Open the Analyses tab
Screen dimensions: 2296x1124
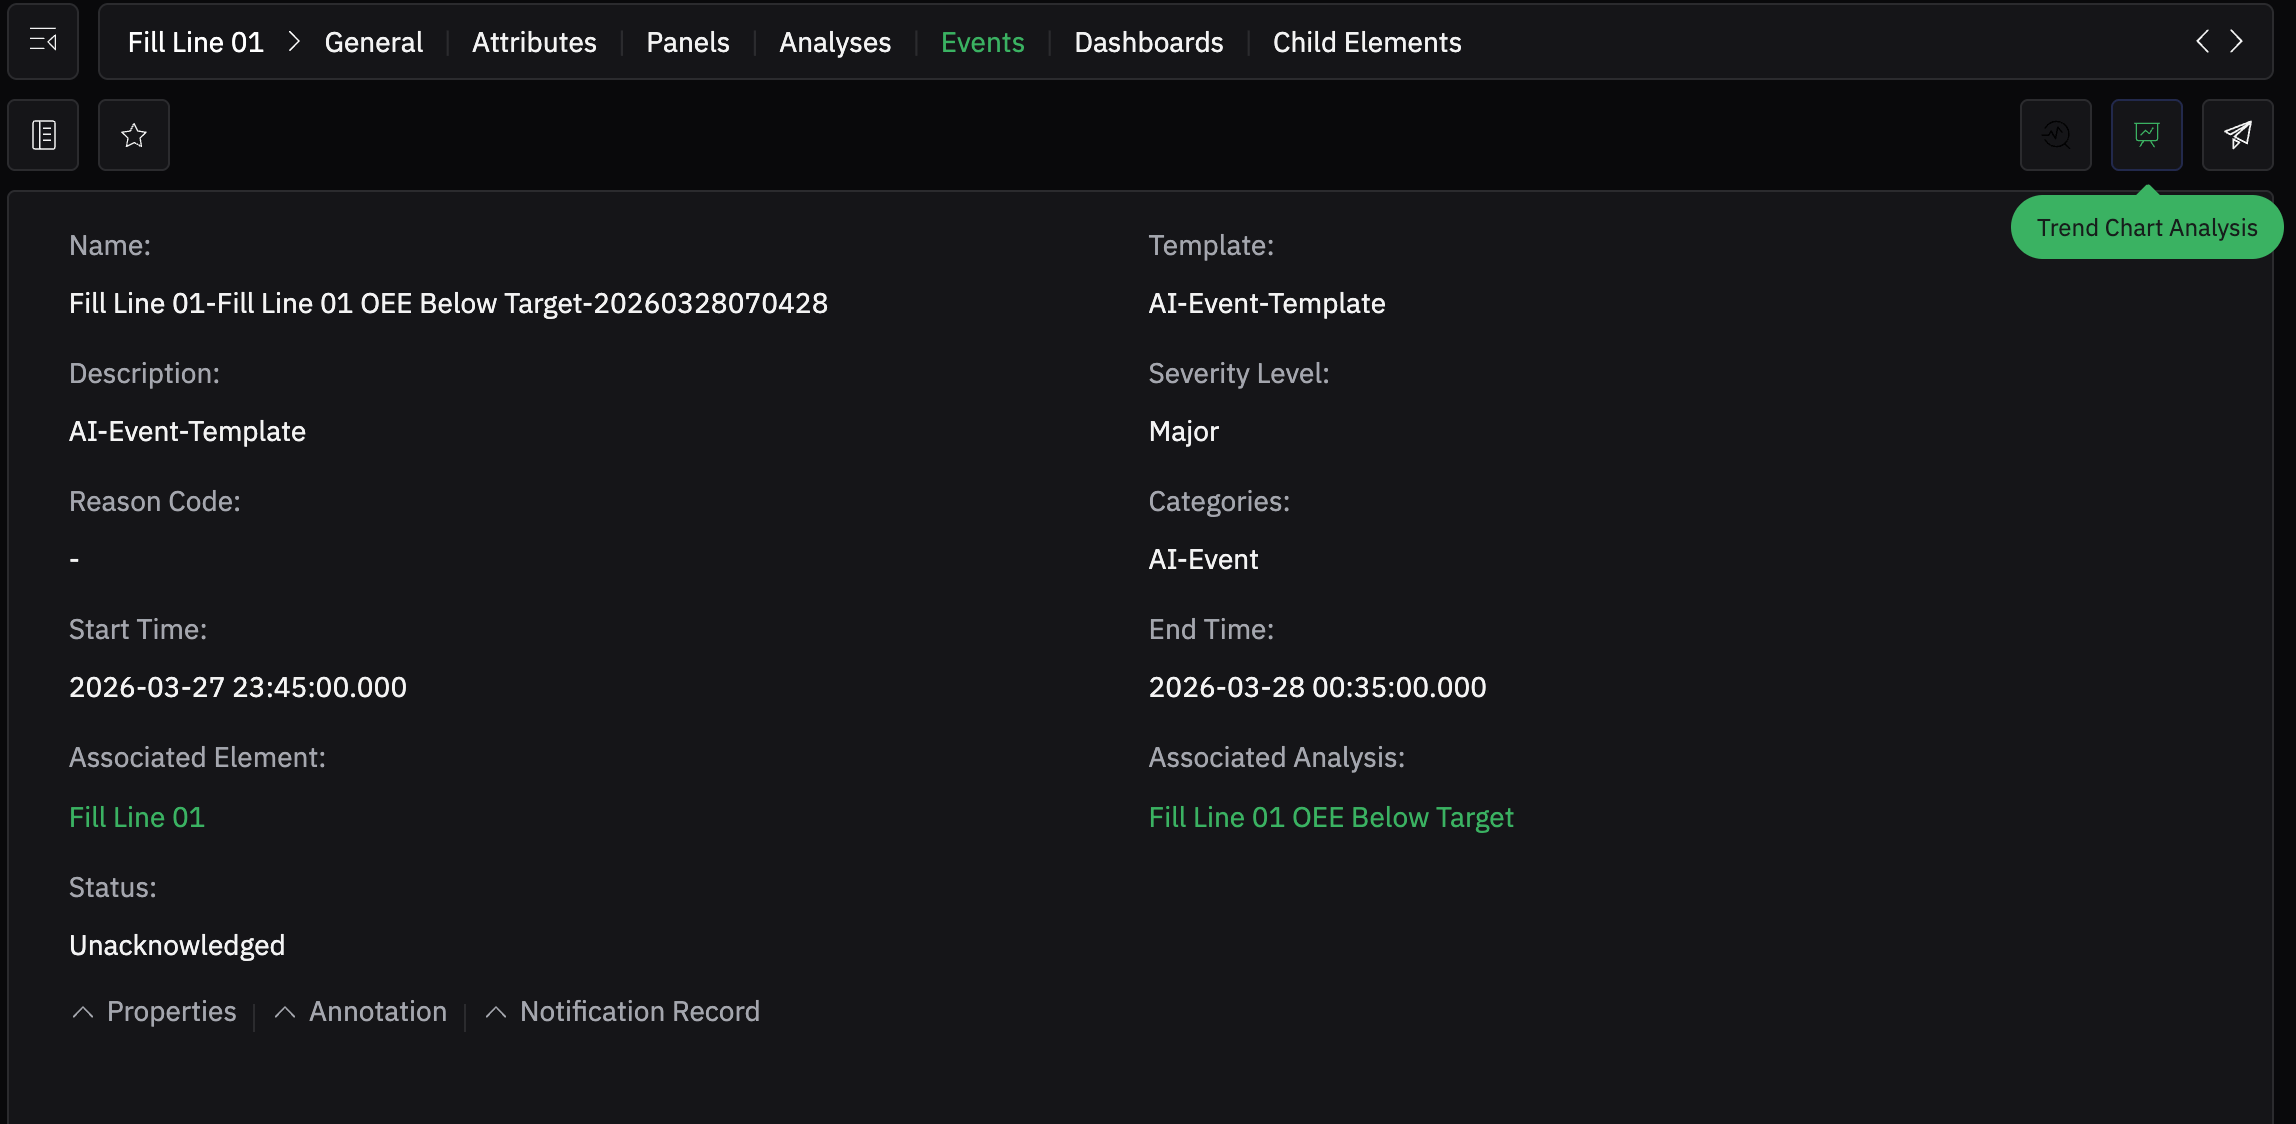tap(835, 42)
